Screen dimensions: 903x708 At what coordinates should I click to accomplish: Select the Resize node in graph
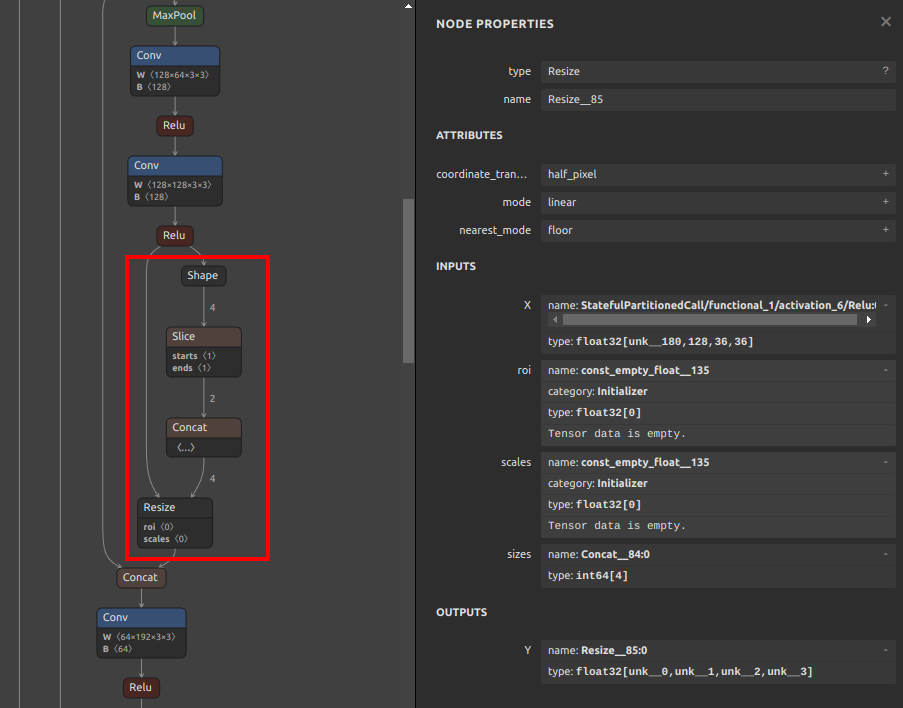pyautogui.click(x=175, y=523)
